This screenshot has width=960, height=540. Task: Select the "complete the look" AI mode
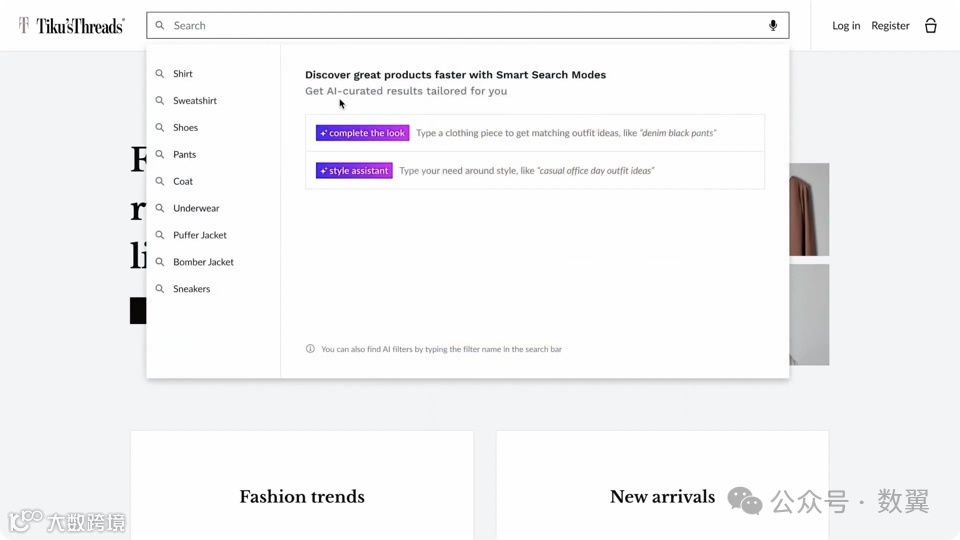pyautogui.click(x=362, y=133)
